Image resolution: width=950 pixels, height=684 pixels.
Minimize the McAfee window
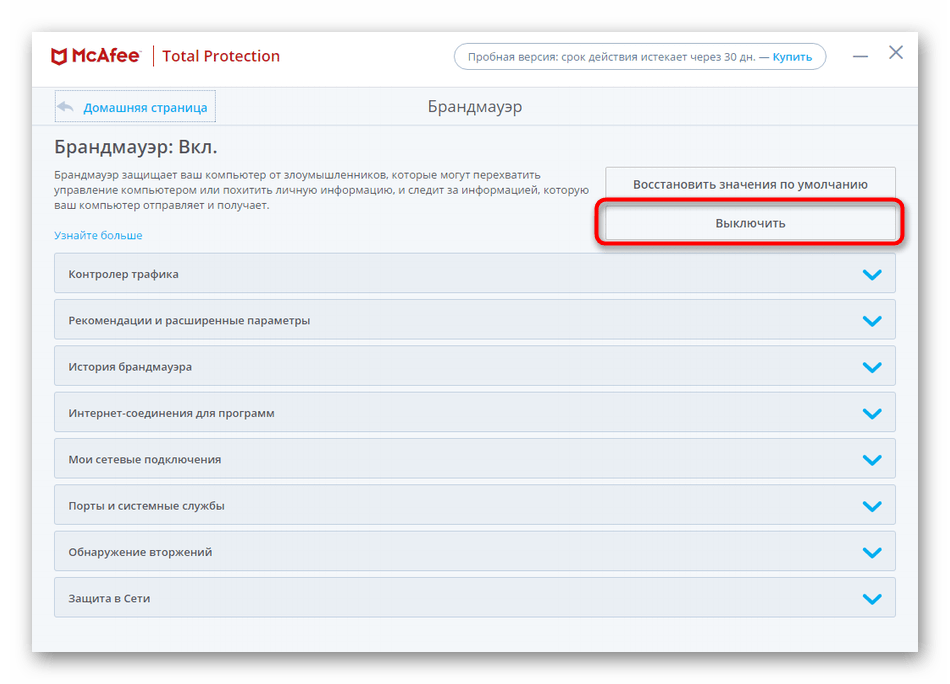(x=860, y=56)
